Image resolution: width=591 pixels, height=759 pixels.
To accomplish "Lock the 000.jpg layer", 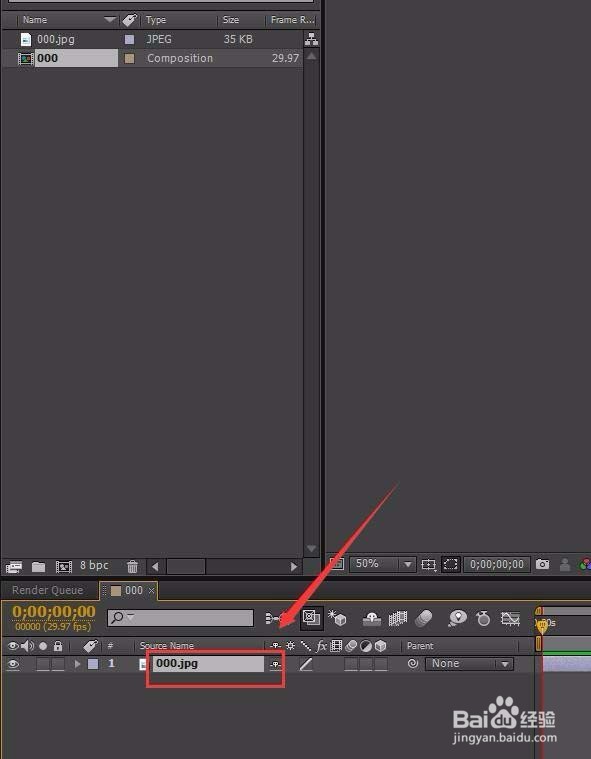I will point(58,664).
